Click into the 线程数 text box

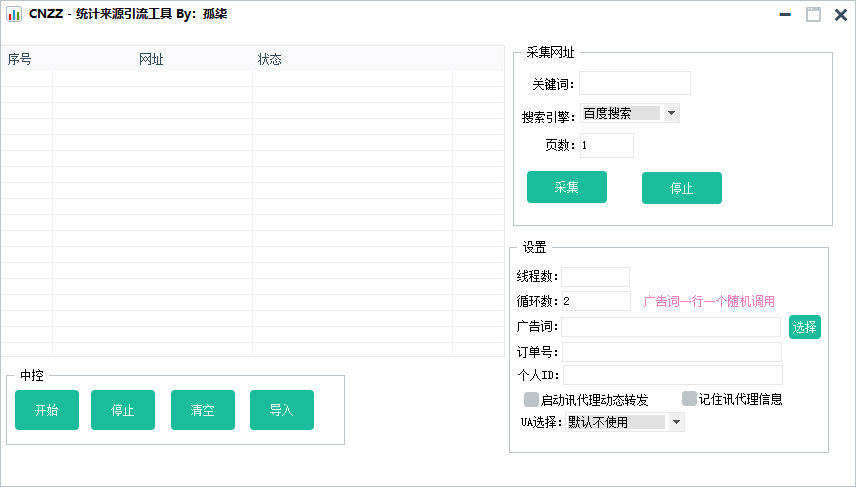click(595, 276)
